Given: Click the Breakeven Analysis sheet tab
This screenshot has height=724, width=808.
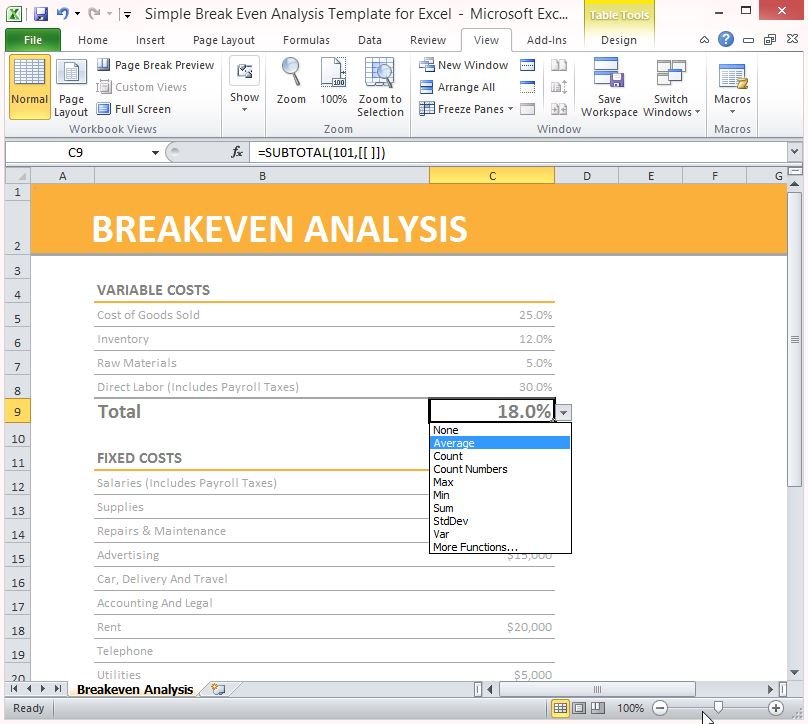Looking at the screenshot, I should coord(133,689).
